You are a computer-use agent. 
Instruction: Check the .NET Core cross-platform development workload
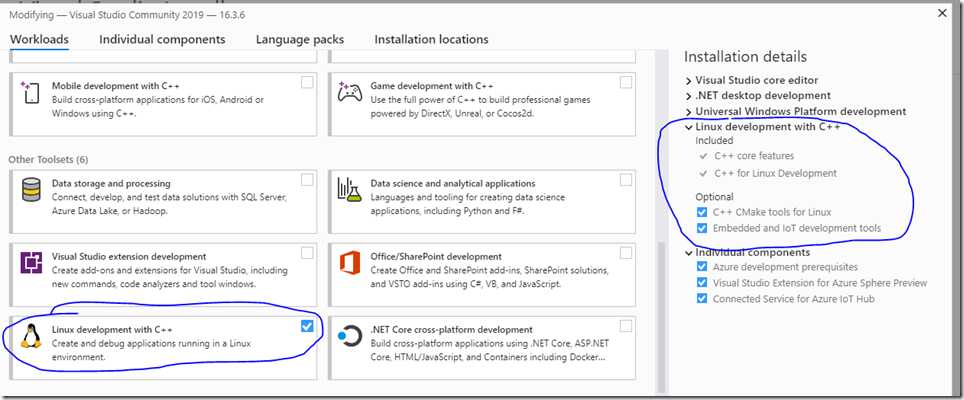[626, 326]
